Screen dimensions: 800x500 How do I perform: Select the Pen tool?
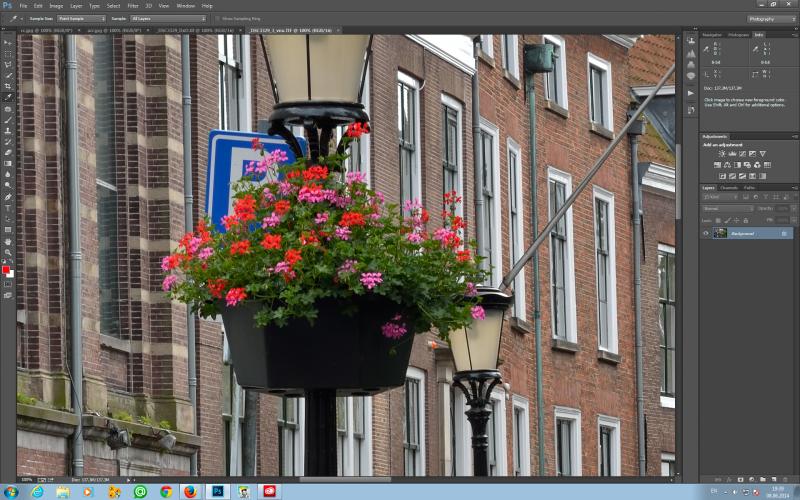[x=8, y=197]
